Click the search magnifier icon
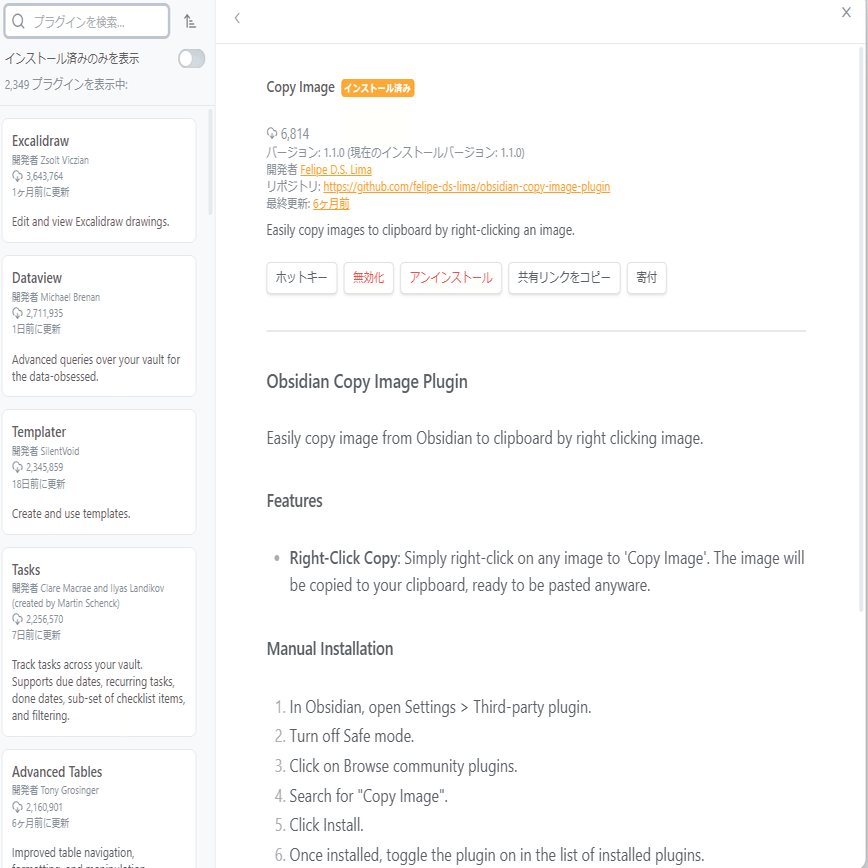Viewport: 868px width, 868px height. pos(18,22)
